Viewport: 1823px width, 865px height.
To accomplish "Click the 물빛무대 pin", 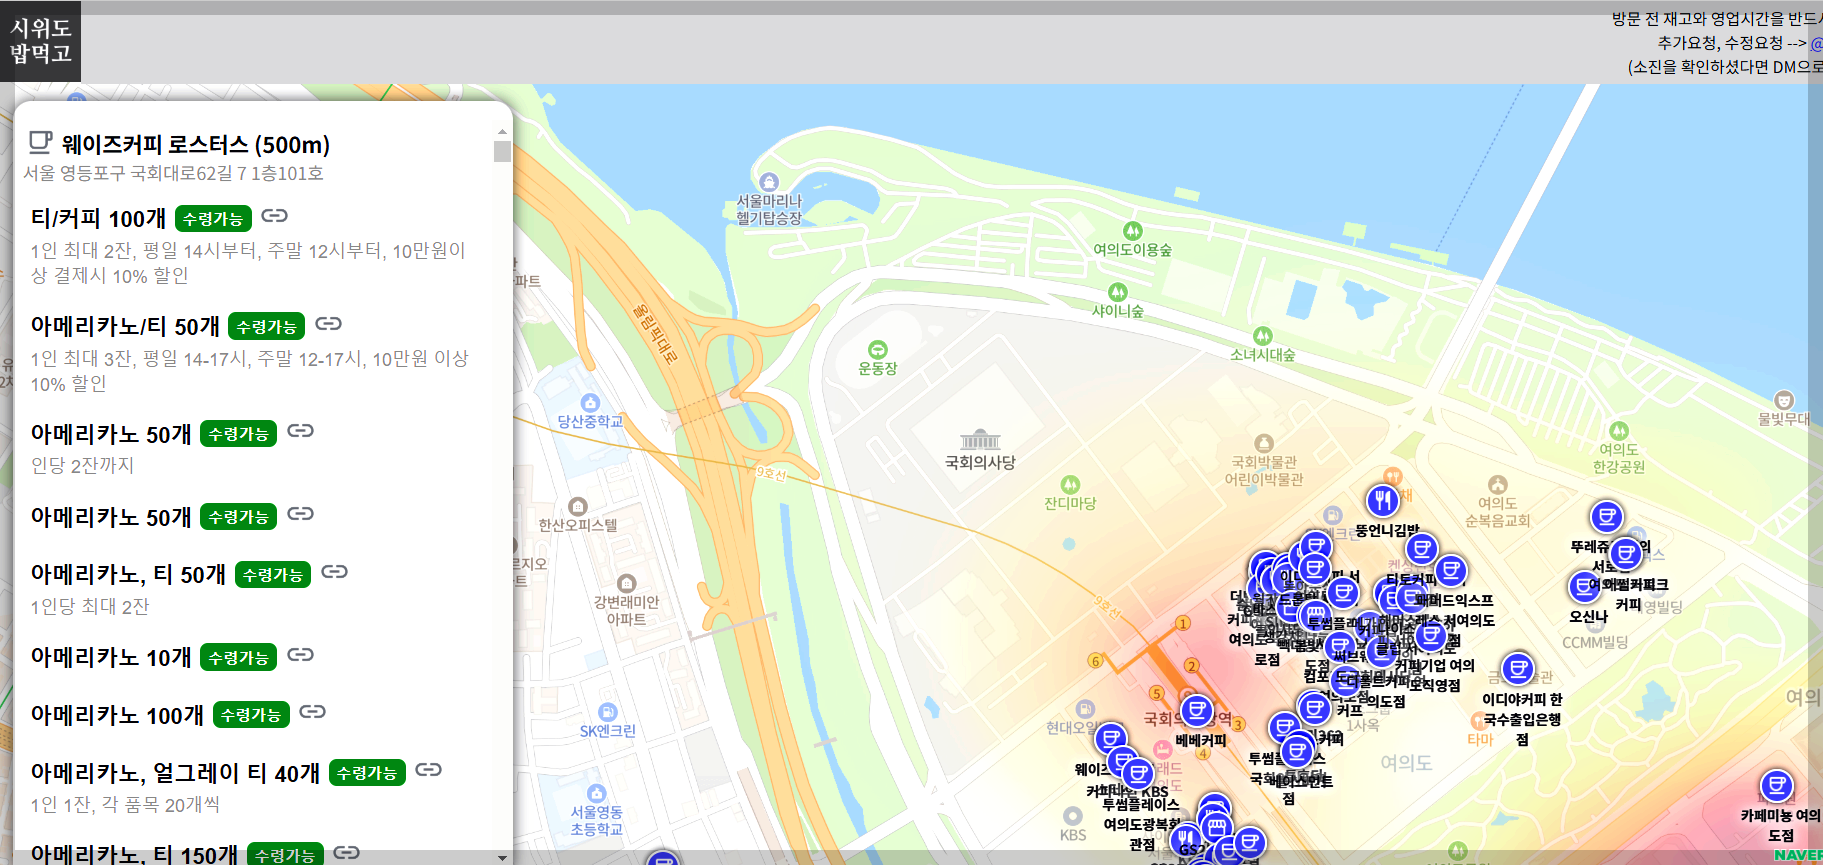I will tap(1784, 400).
